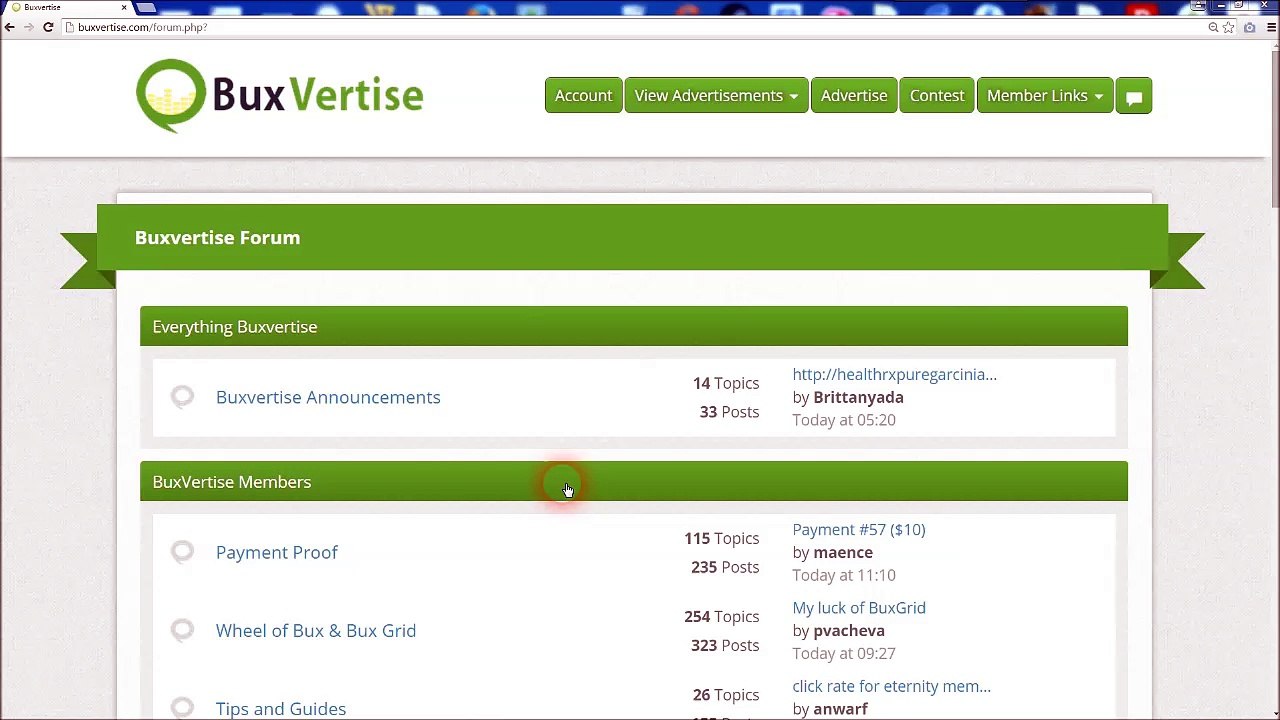Viewport: 1280px width, 720px height.
Task: Click the 33 Posts count
Action: pos(729,412)
